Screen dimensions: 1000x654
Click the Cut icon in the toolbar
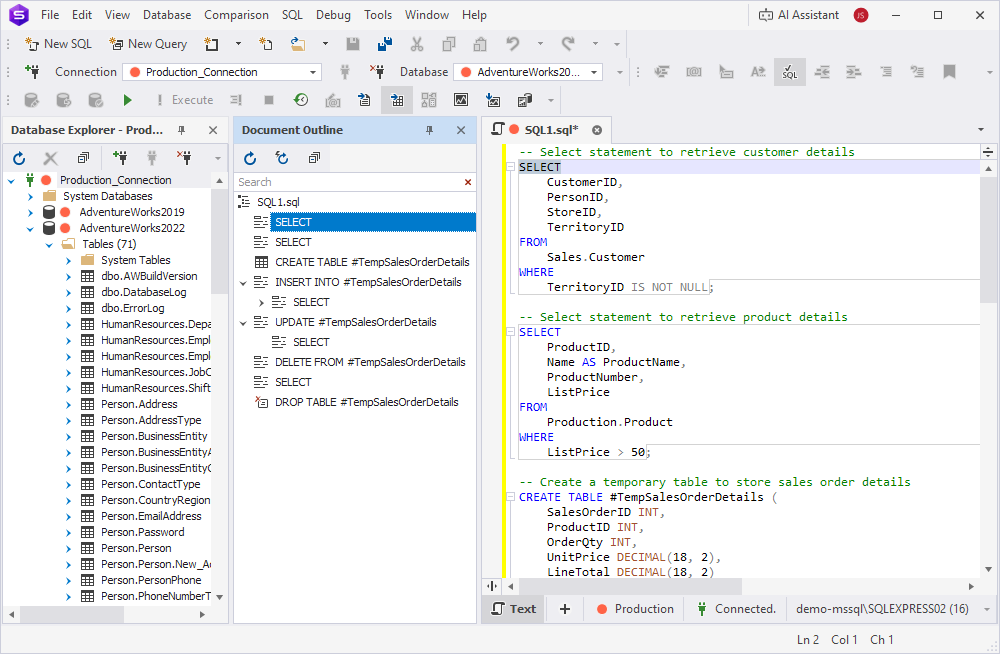[x=417, y=44]
